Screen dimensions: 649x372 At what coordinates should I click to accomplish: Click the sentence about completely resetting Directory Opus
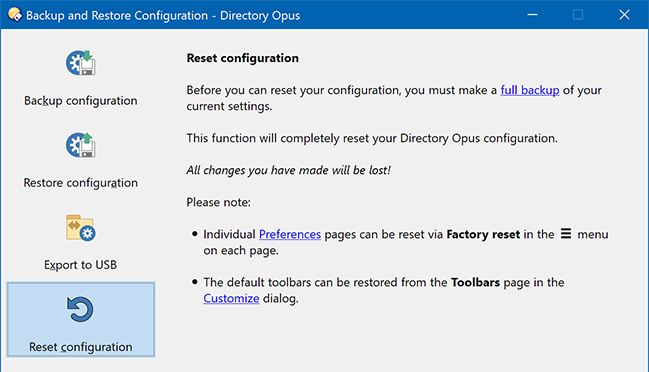point(372,138)
